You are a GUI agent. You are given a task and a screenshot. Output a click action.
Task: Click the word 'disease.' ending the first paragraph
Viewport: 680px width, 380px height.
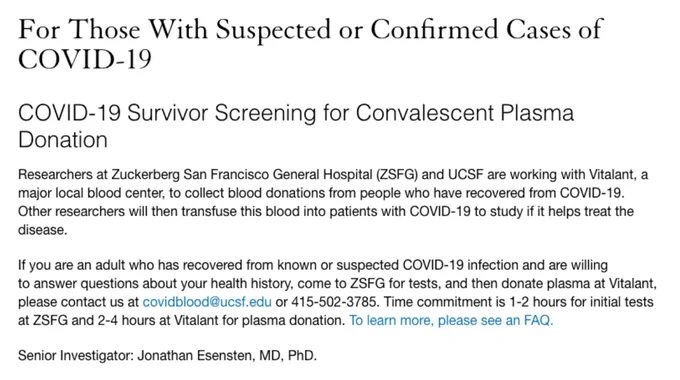[x=42, y=230]
